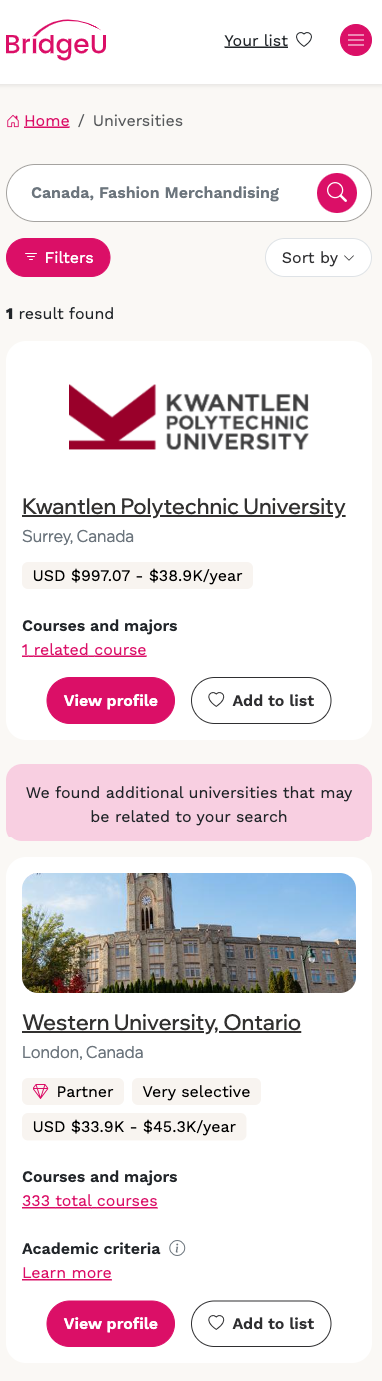Click Learn more under Academic criteria
The height and width of the screenshot is (1381, 382).
[x=67, y=1273]
